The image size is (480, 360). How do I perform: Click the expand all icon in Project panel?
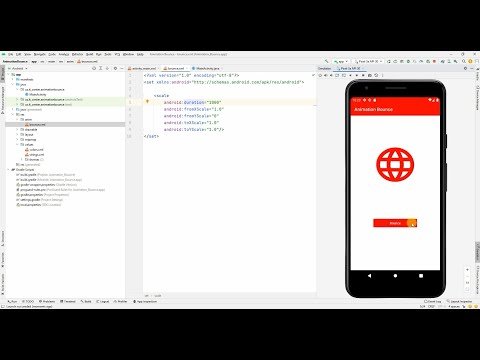pos(101,68)
